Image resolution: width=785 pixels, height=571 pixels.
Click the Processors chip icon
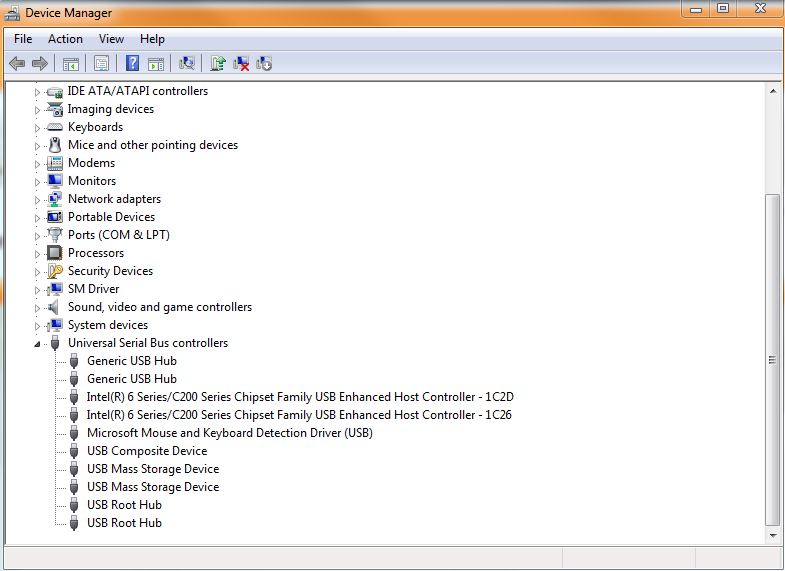click(55, 253)
